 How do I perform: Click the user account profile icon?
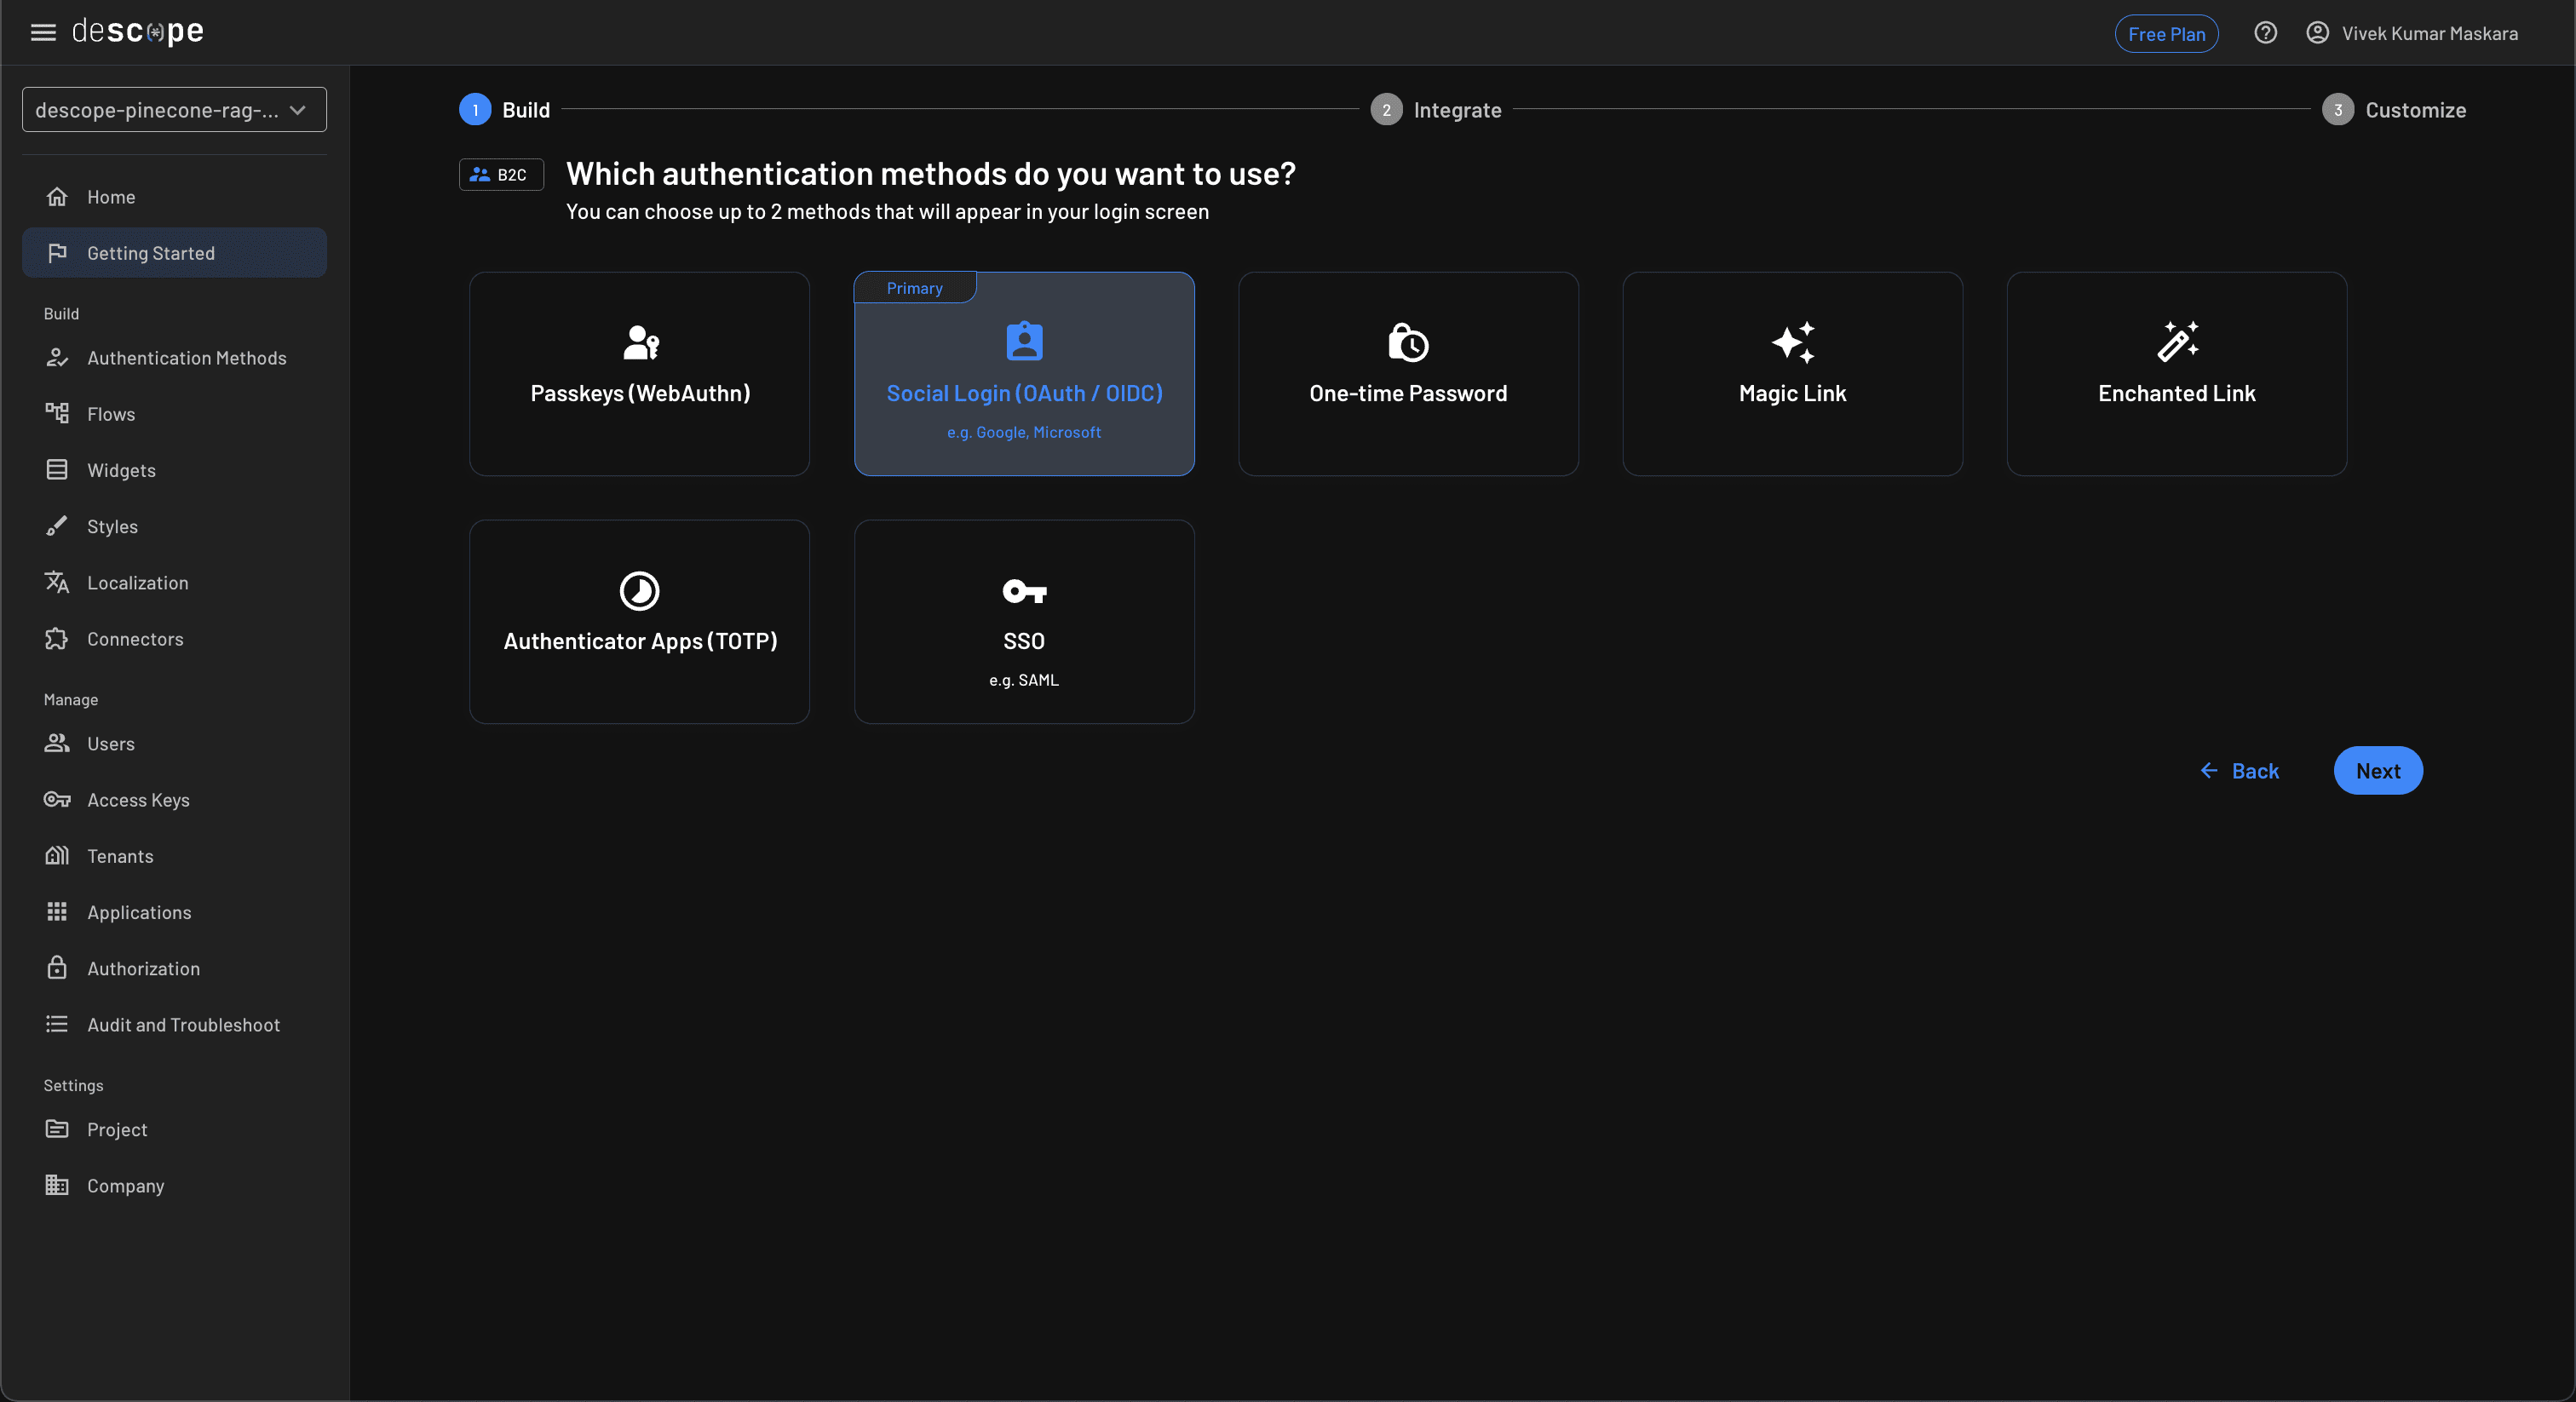coord(2317,33)
